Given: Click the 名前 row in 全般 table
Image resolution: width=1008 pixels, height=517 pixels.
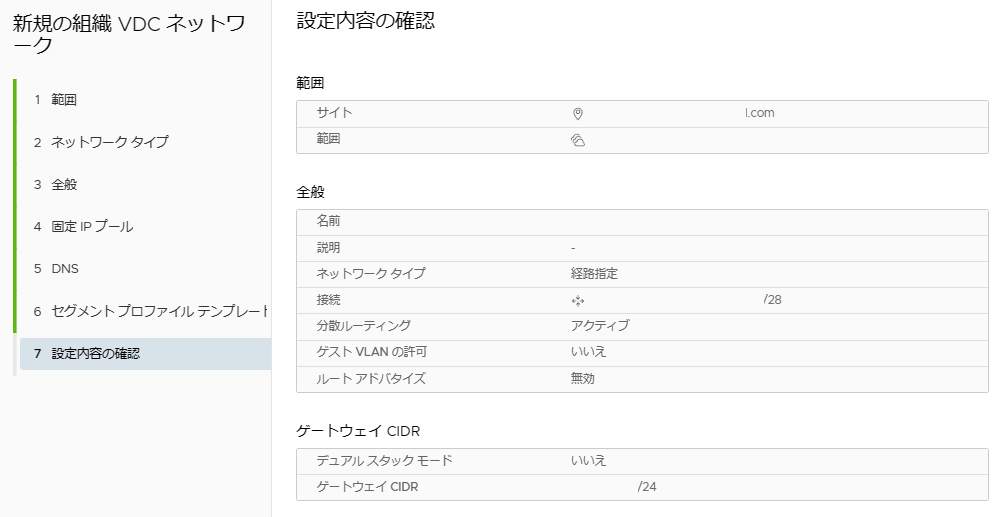Looking at the screenshot, I should pyautogui.click(x=329, y=221).
